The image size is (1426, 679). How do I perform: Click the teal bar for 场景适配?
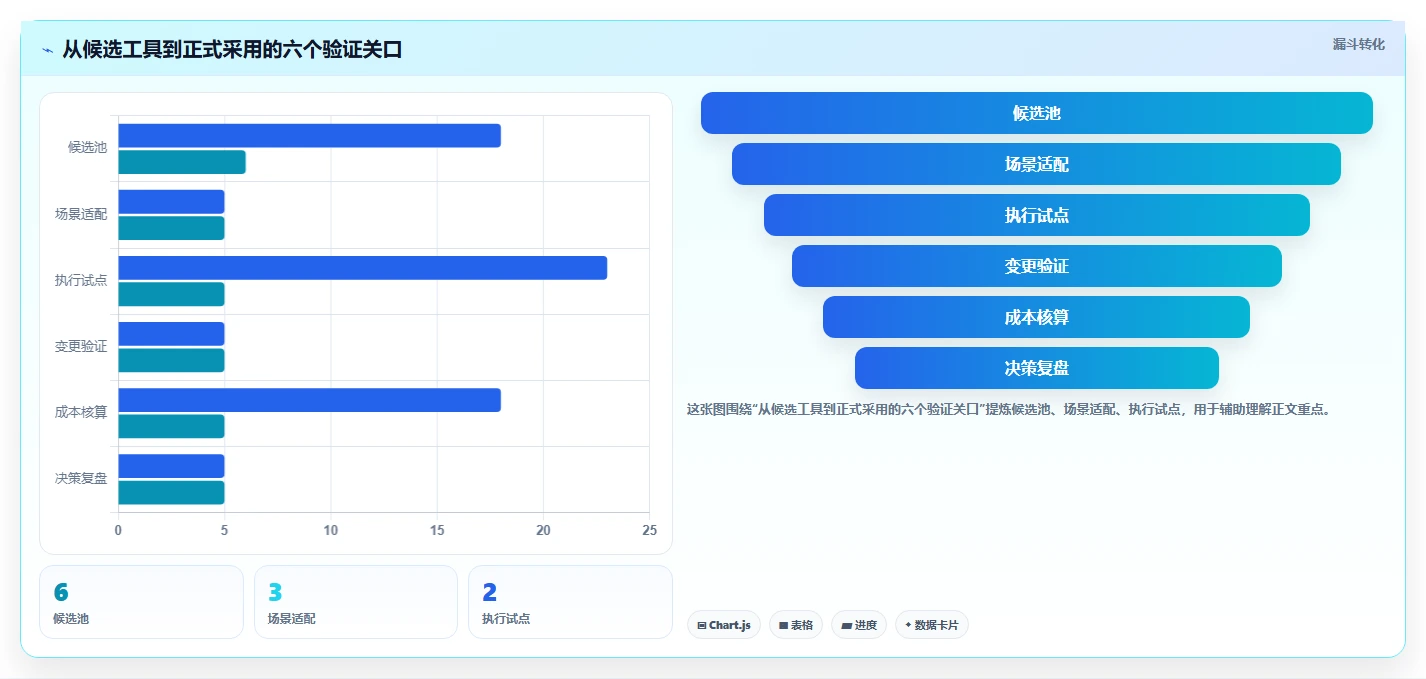[x=171, y=228]
